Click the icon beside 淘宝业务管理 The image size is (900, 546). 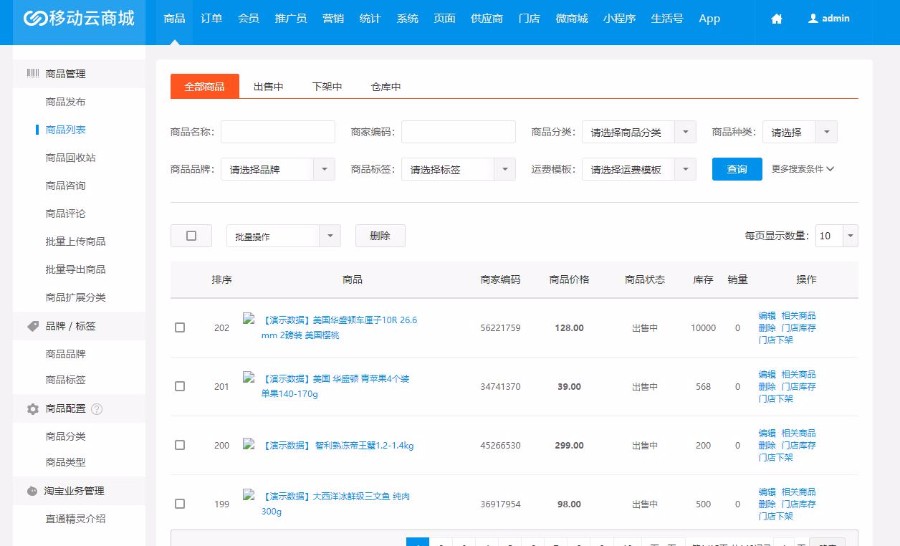coord(32,491)
